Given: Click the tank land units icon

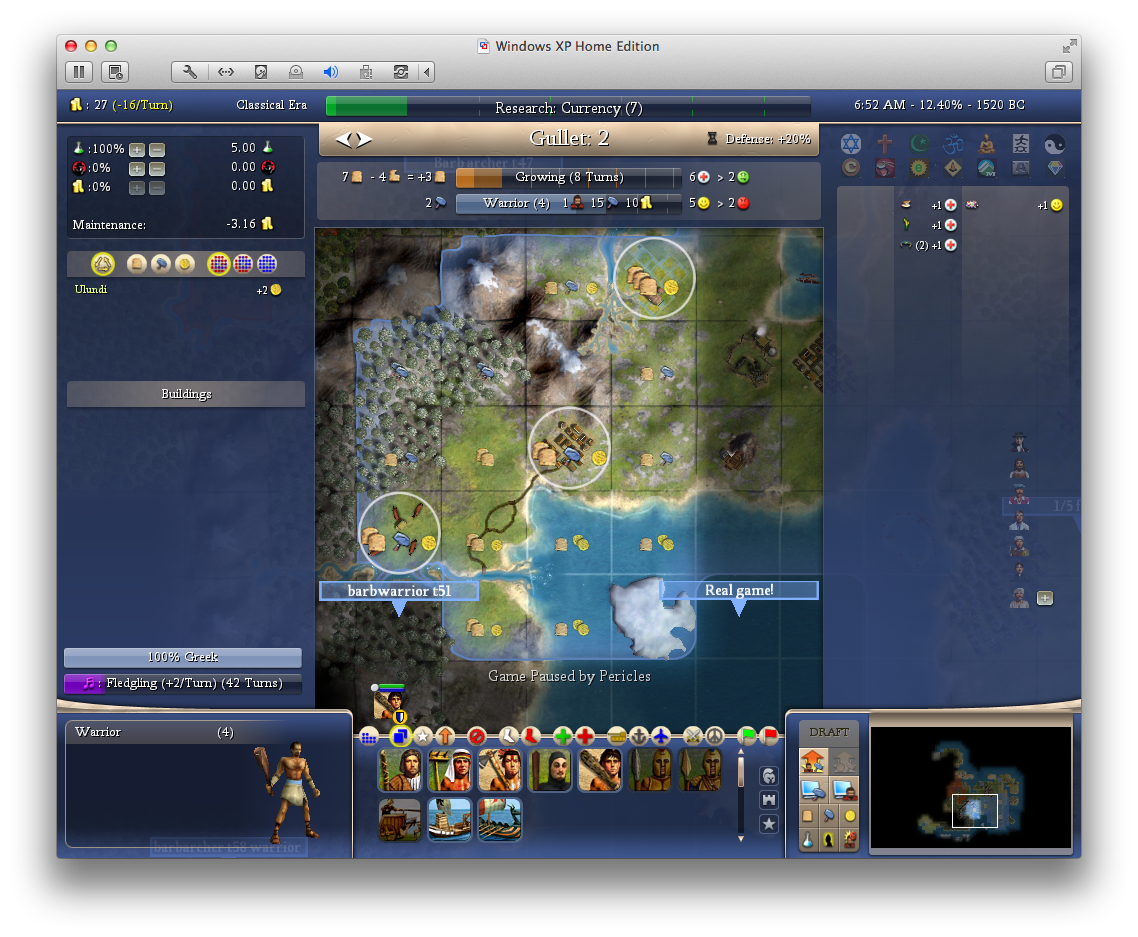Looking at the screenshot, I should click(616, 737).
